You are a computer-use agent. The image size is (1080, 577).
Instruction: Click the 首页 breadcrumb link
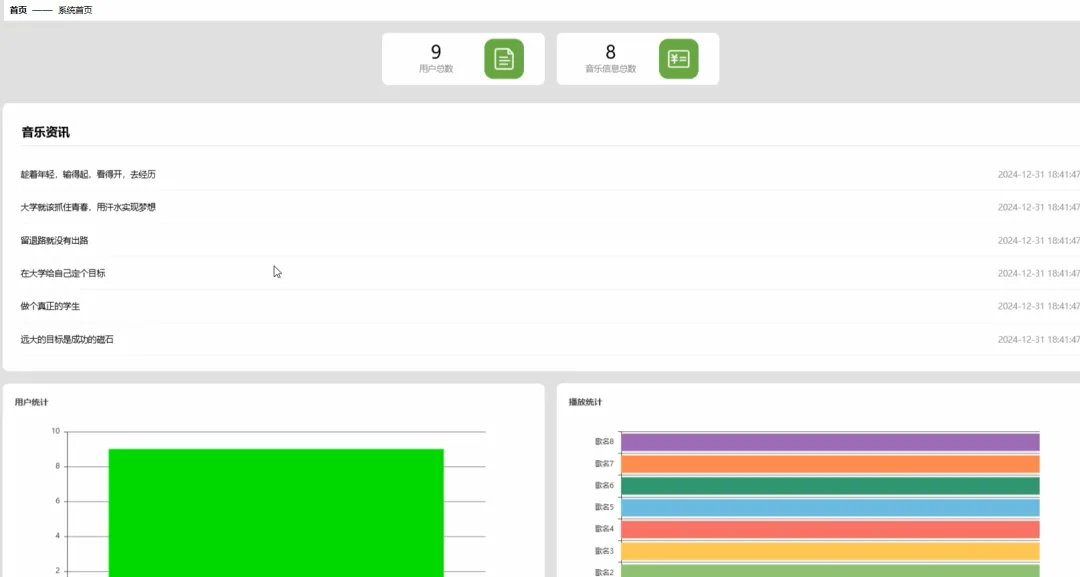(18, 10)
